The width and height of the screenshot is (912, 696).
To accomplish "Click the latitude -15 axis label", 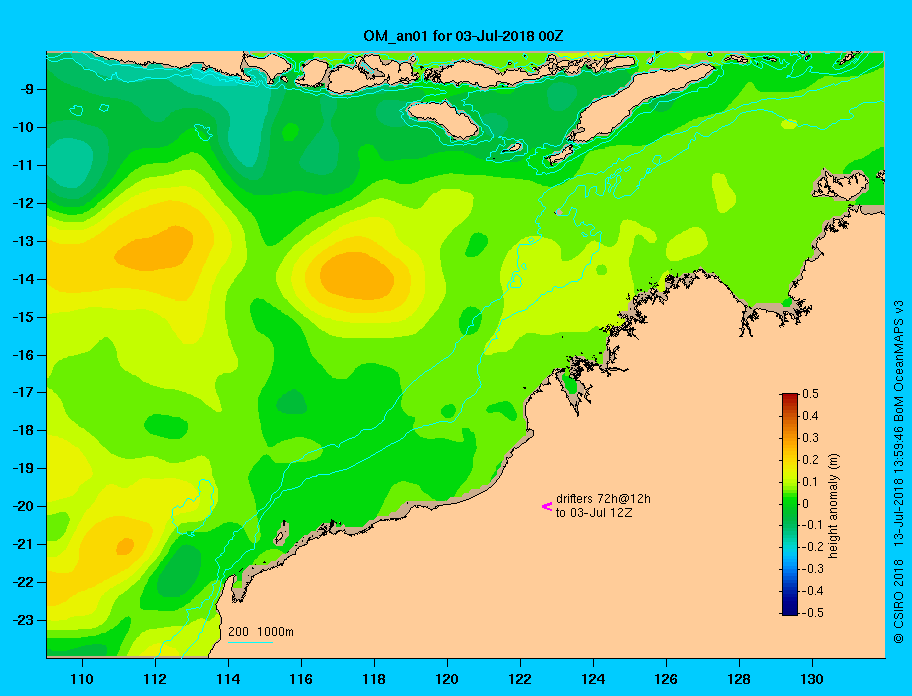I will (22, 317).
